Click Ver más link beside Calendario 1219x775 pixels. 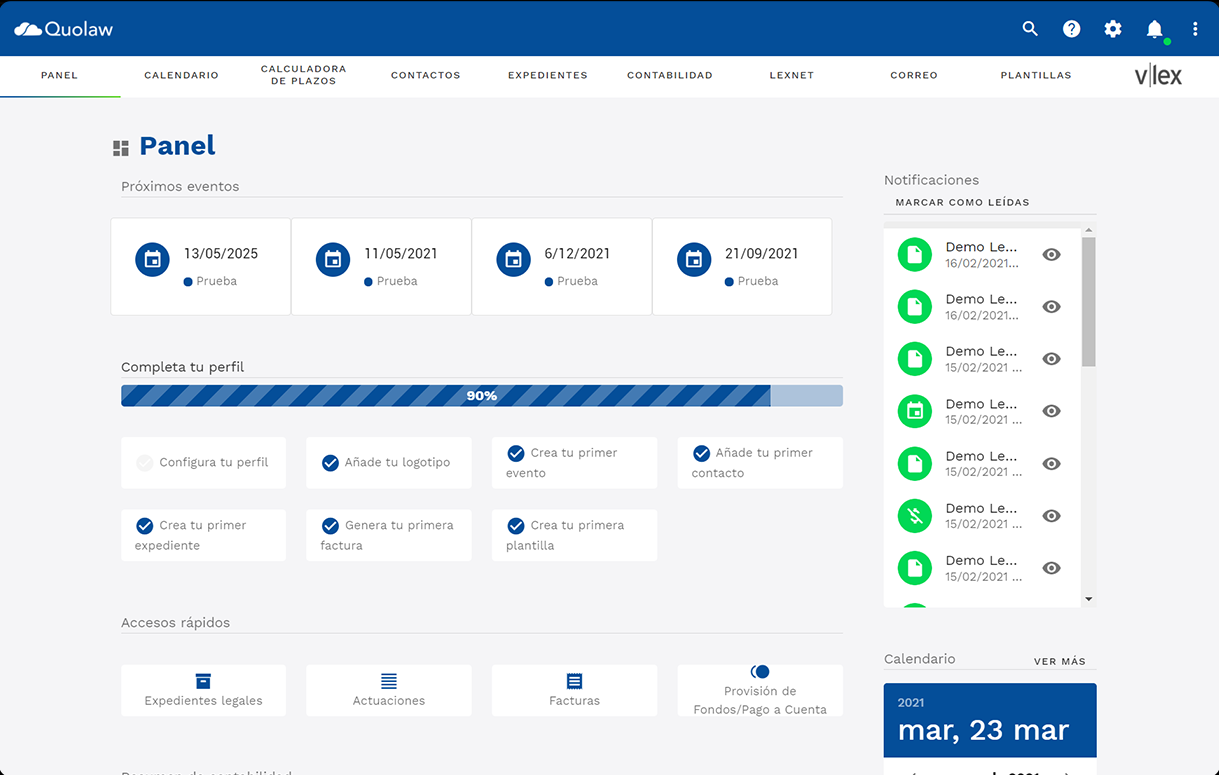pyautogui.click(x=1059, y=662)
